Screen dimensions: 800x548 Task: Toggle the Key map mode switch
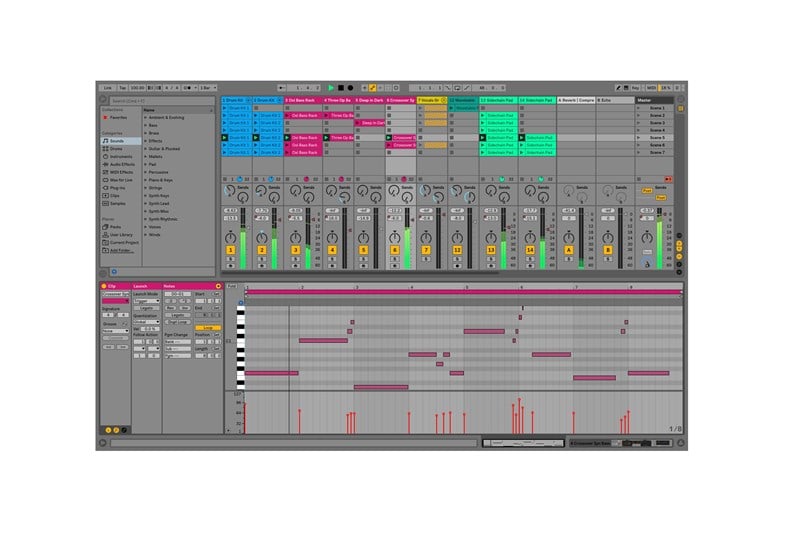coord(635,88)
